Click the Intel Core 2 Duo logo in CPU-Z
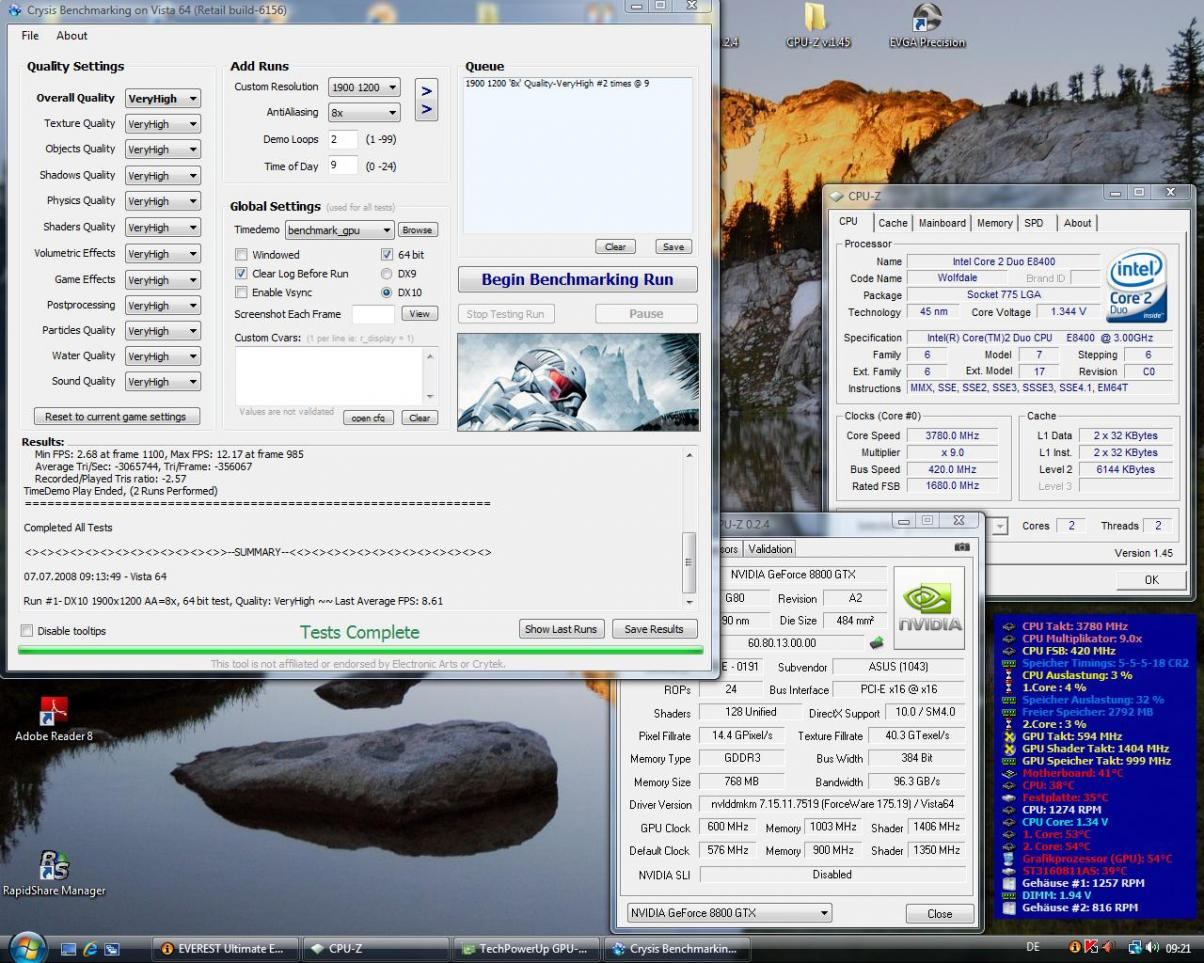1204x963 pixels. tap(1137, 288)
